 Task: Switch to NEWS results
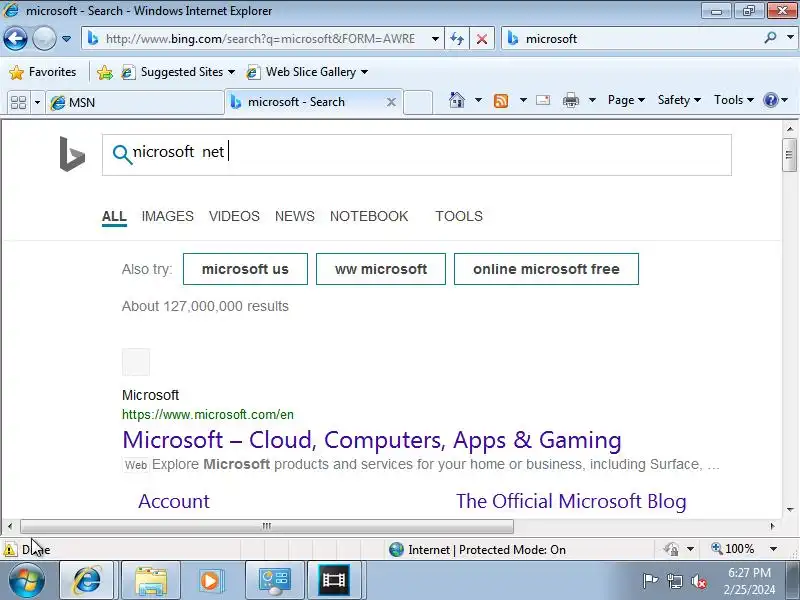pos(295,216)
